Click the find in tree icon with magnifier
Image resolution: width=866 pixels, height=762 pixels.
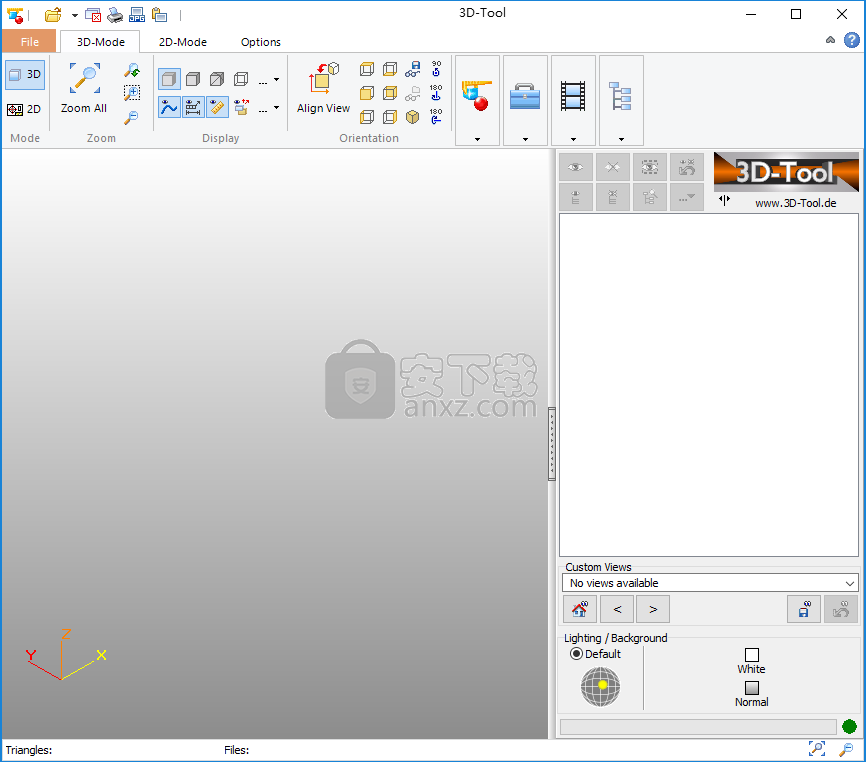point(650,197)
